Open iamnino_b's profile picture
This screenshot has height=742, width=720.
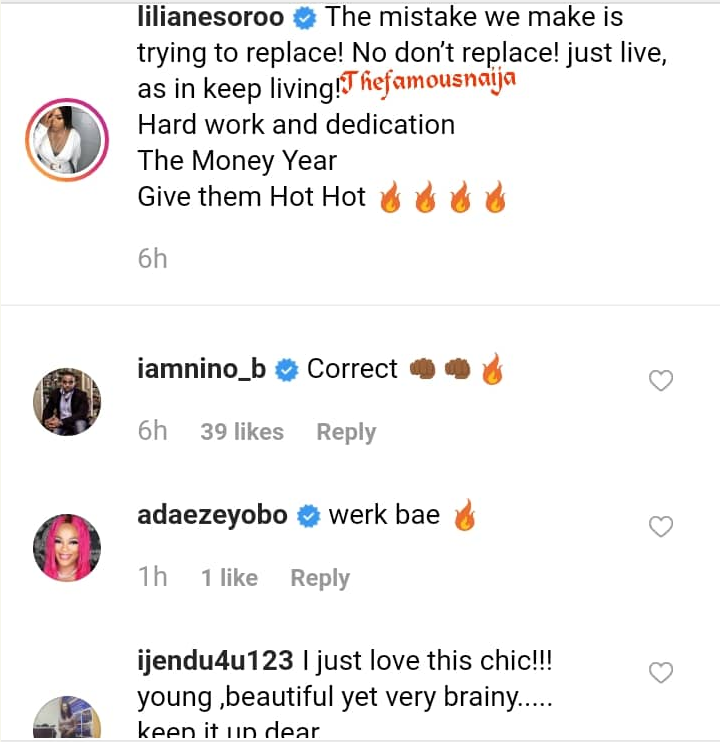tap(68, 401)
